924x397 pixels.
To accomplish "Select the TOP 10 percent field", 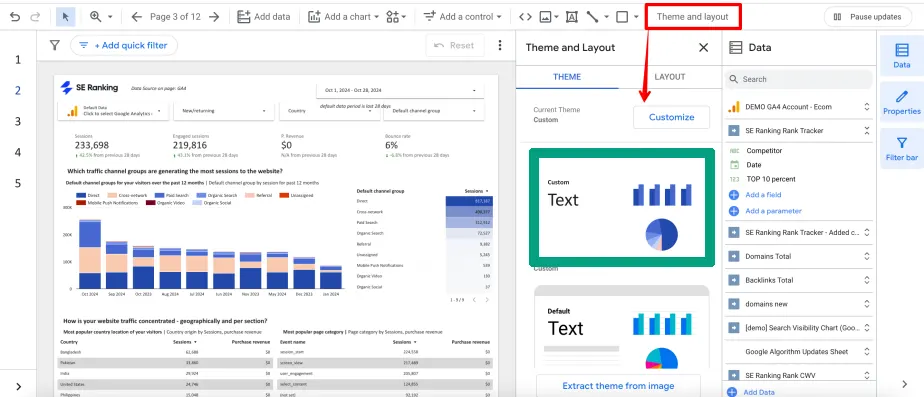I will click(x=771, y=179).
